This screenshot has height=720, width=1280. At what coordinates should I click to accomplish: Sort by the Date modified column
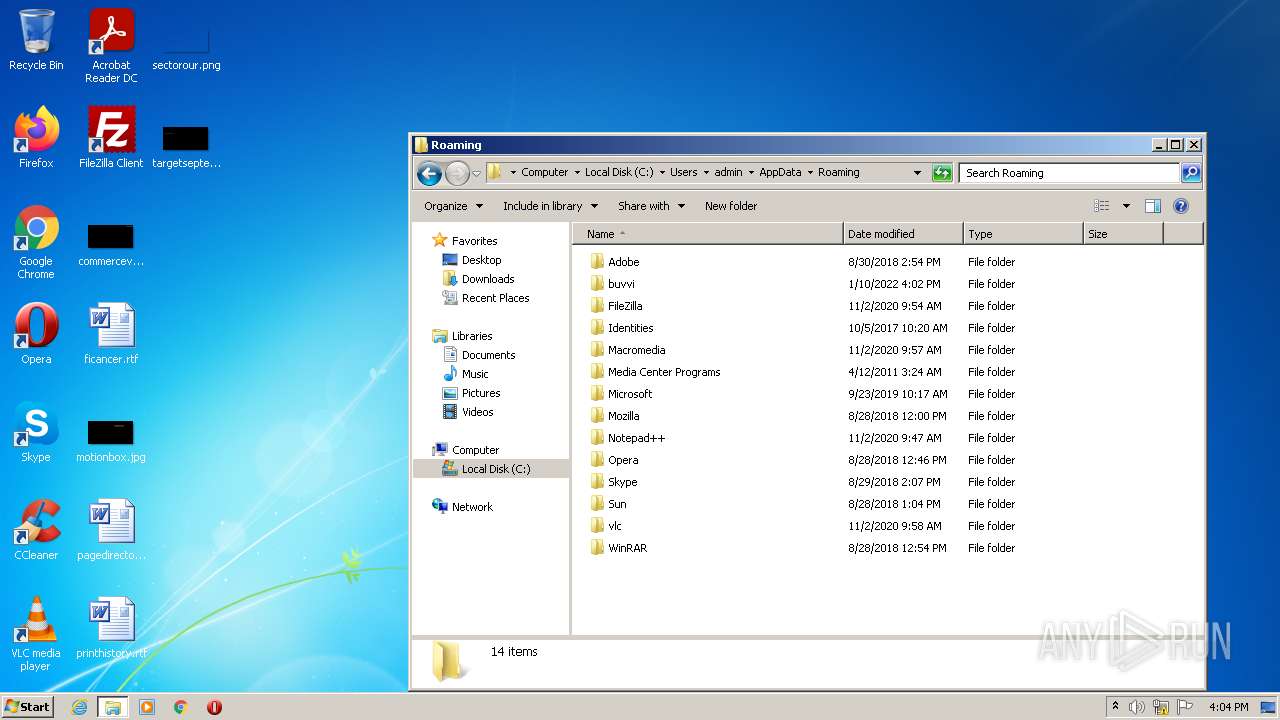point(903,234)
